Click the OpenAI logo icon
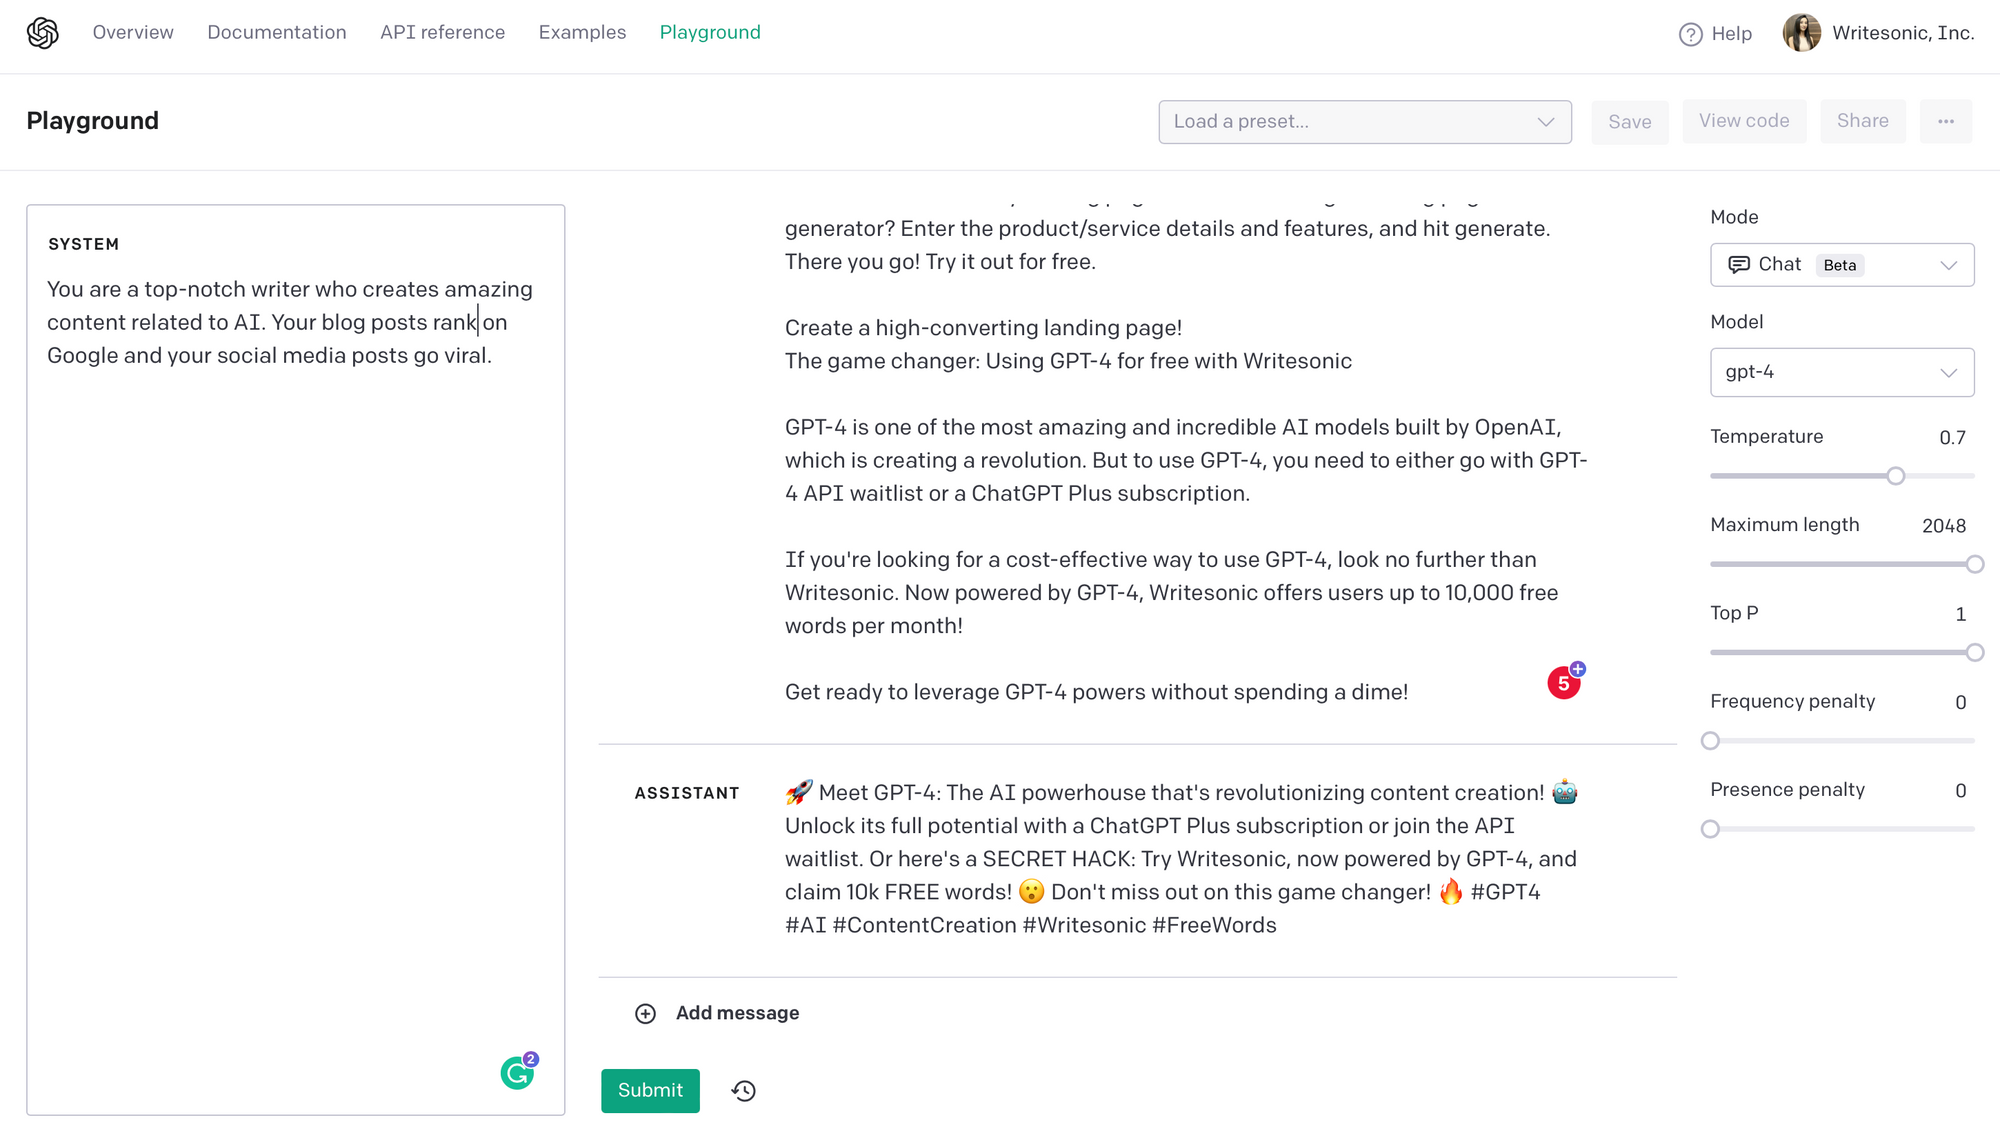This screenshot has height=1138, width=2000. pyautogui.click(x=43, y=33)
